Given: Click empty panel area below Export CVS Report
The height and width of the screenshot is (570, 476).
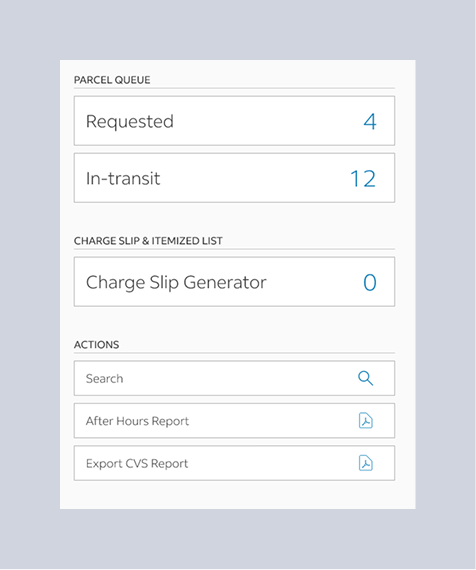Looking at the screenshot, I should (238, 495).
